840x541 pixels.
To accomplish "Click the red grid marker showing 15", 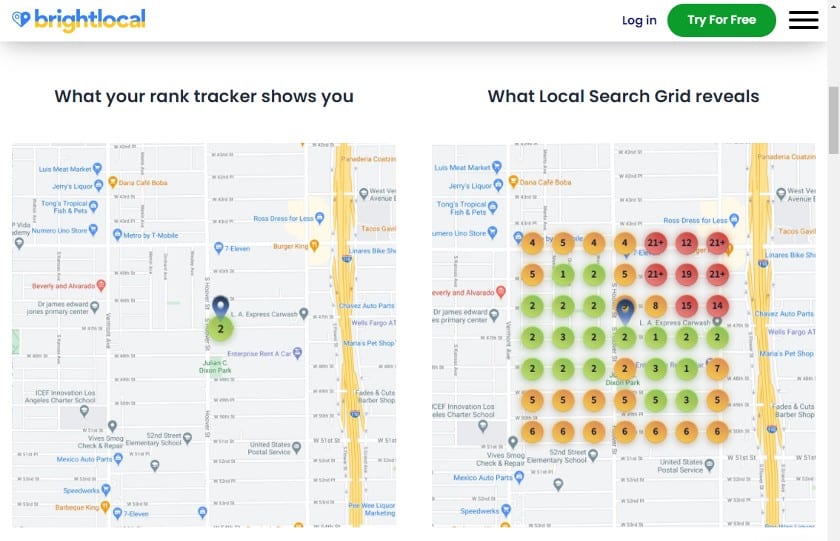I will tap(686, 306).
